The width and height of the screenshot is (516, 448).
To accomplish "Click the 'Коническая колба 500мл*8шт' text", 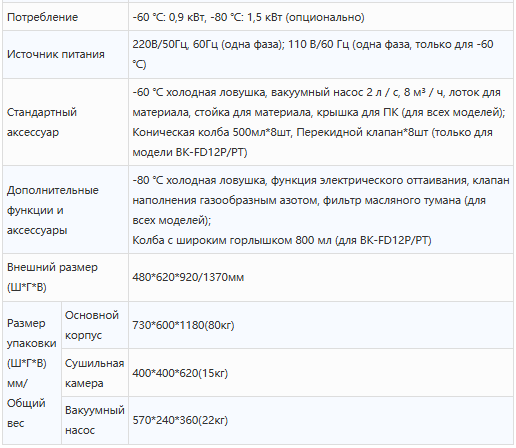I will (211, 132).
